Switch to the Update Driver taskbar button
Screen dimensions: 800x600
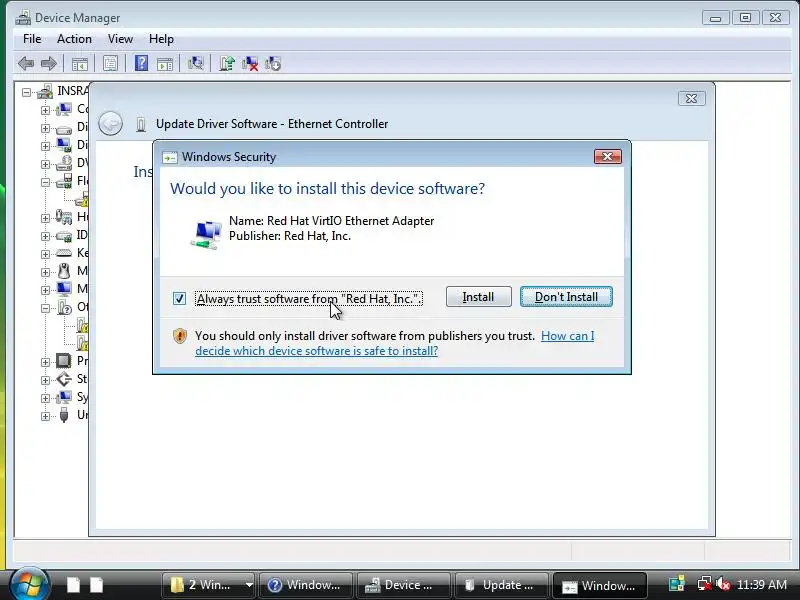pyautogui.click(x=501, y=585)
